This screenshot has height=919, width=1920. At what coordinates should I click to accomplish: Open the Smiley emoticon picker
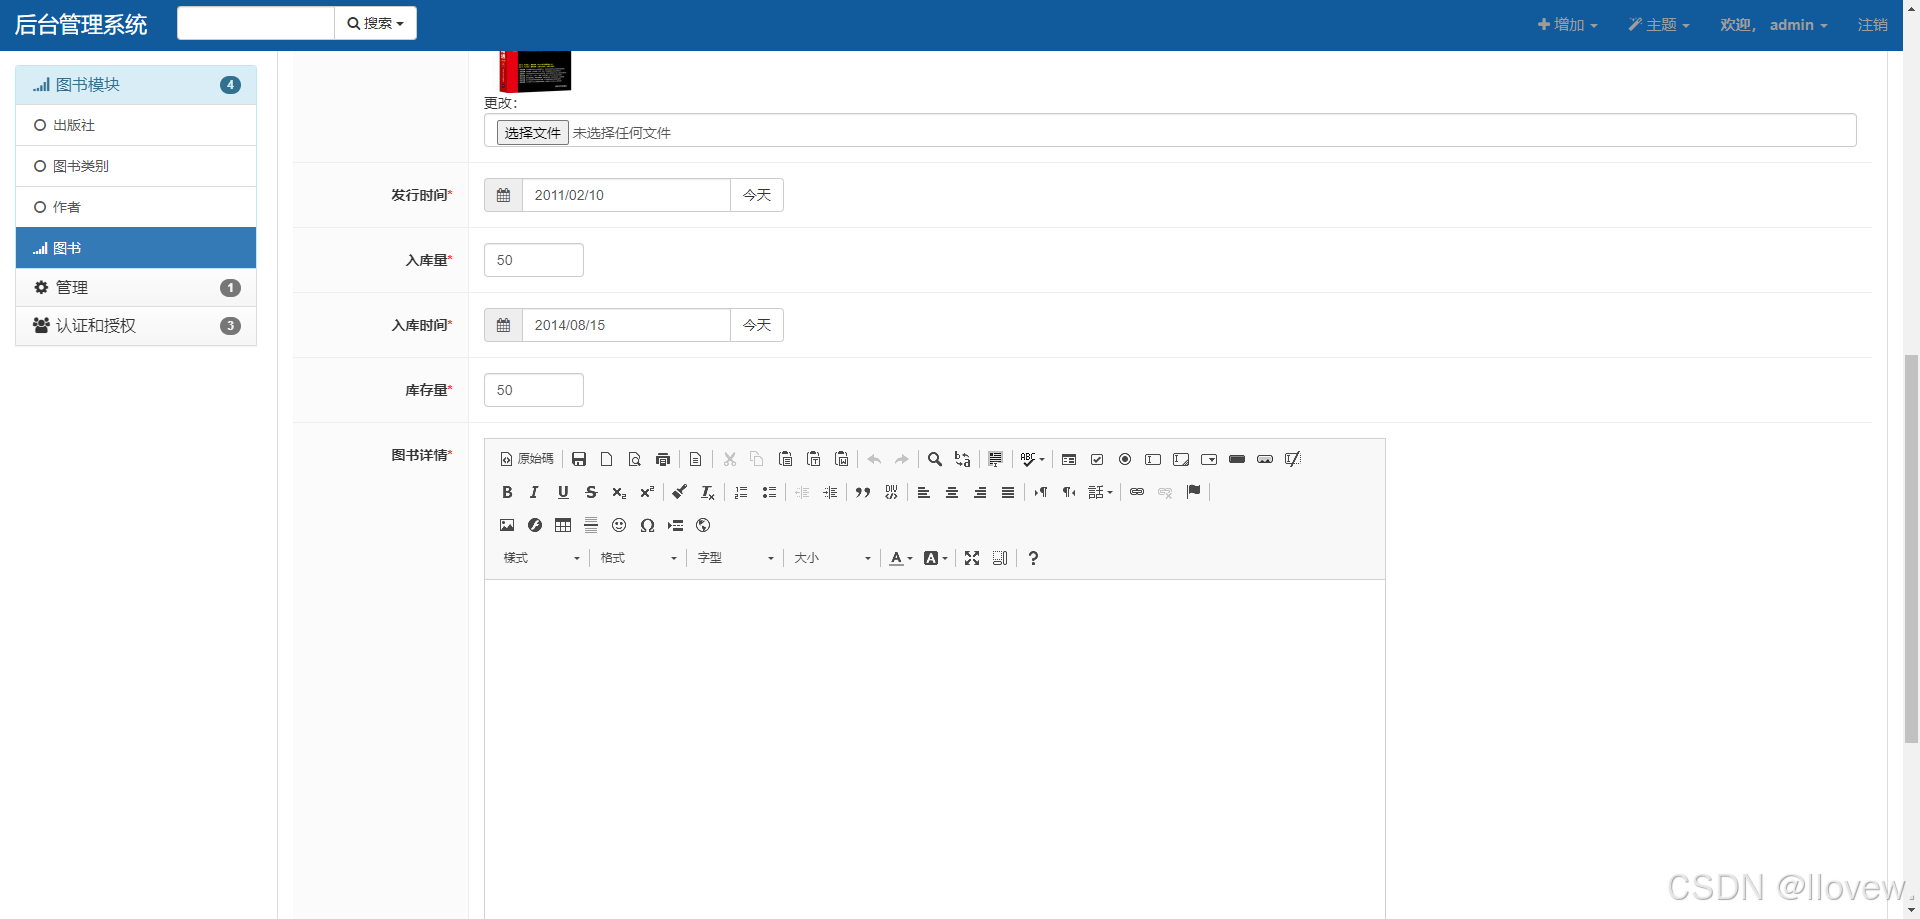[x=619, y=525]
